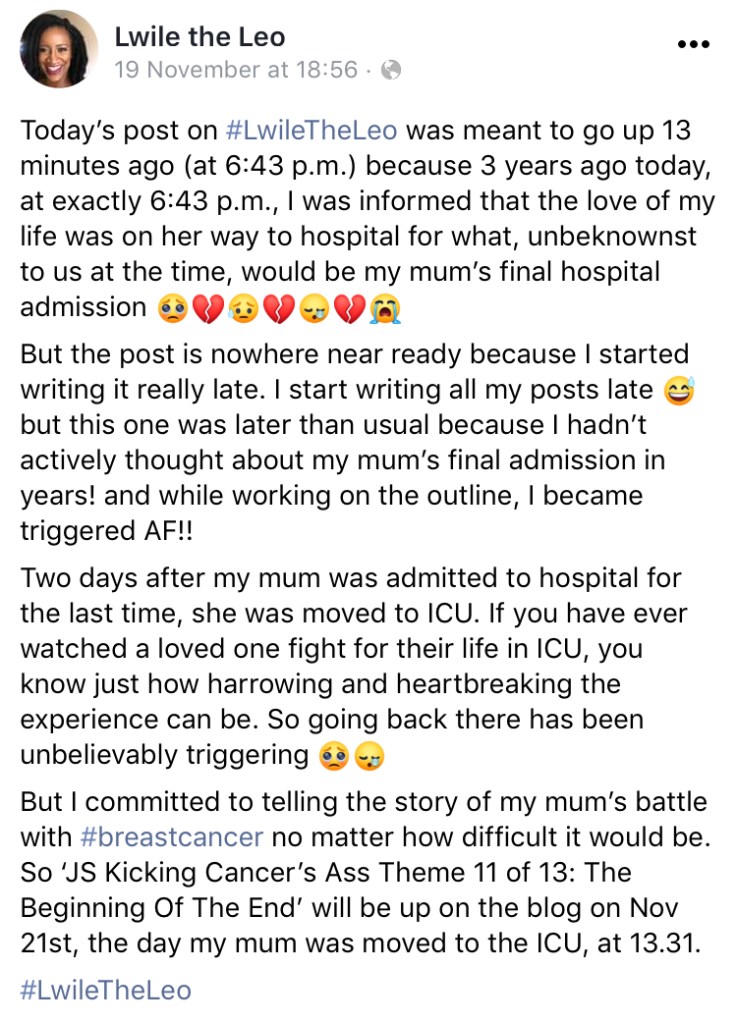The image size is (737, 1023).
Task: Tap the text 'triggered AF!!'
Action: (108, 531)
